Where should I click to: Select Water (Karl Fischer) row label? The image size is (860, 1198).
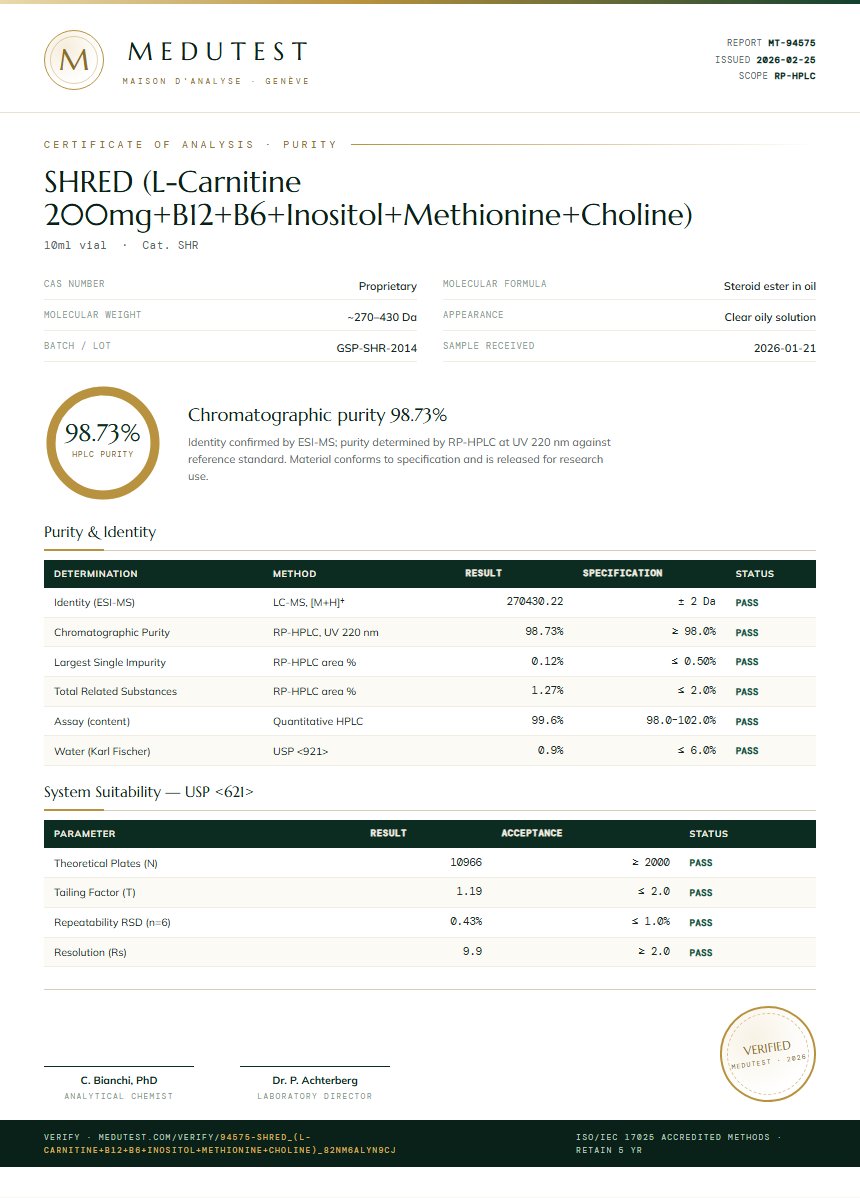(102, 751)
